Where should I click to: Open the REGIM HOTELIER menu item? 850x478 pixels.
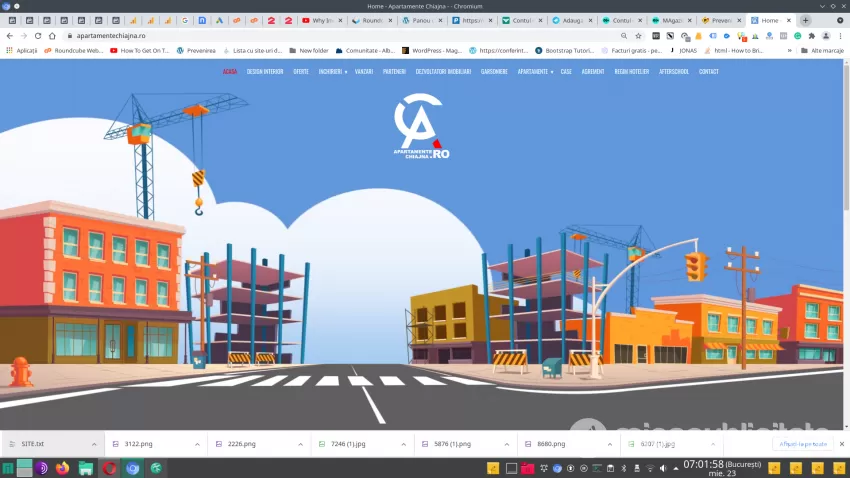632,72
